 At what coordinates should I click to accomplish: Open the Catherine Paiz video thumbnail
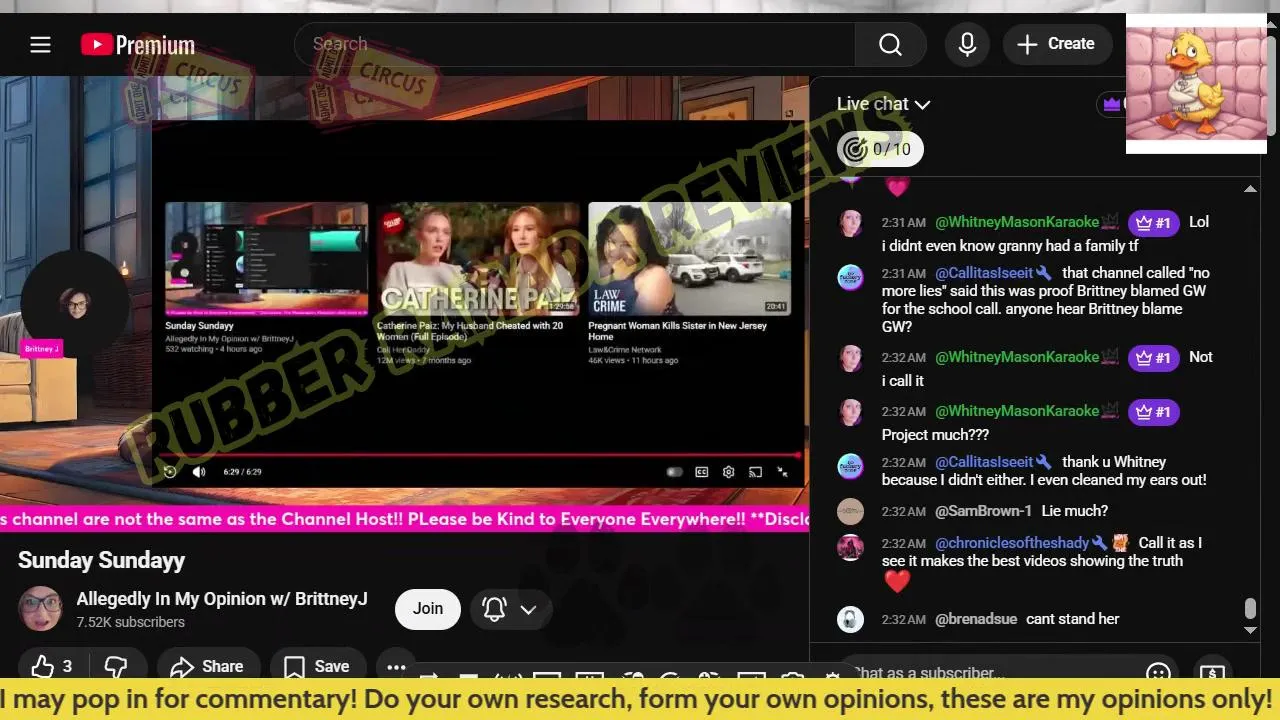[x=478, y=259]
